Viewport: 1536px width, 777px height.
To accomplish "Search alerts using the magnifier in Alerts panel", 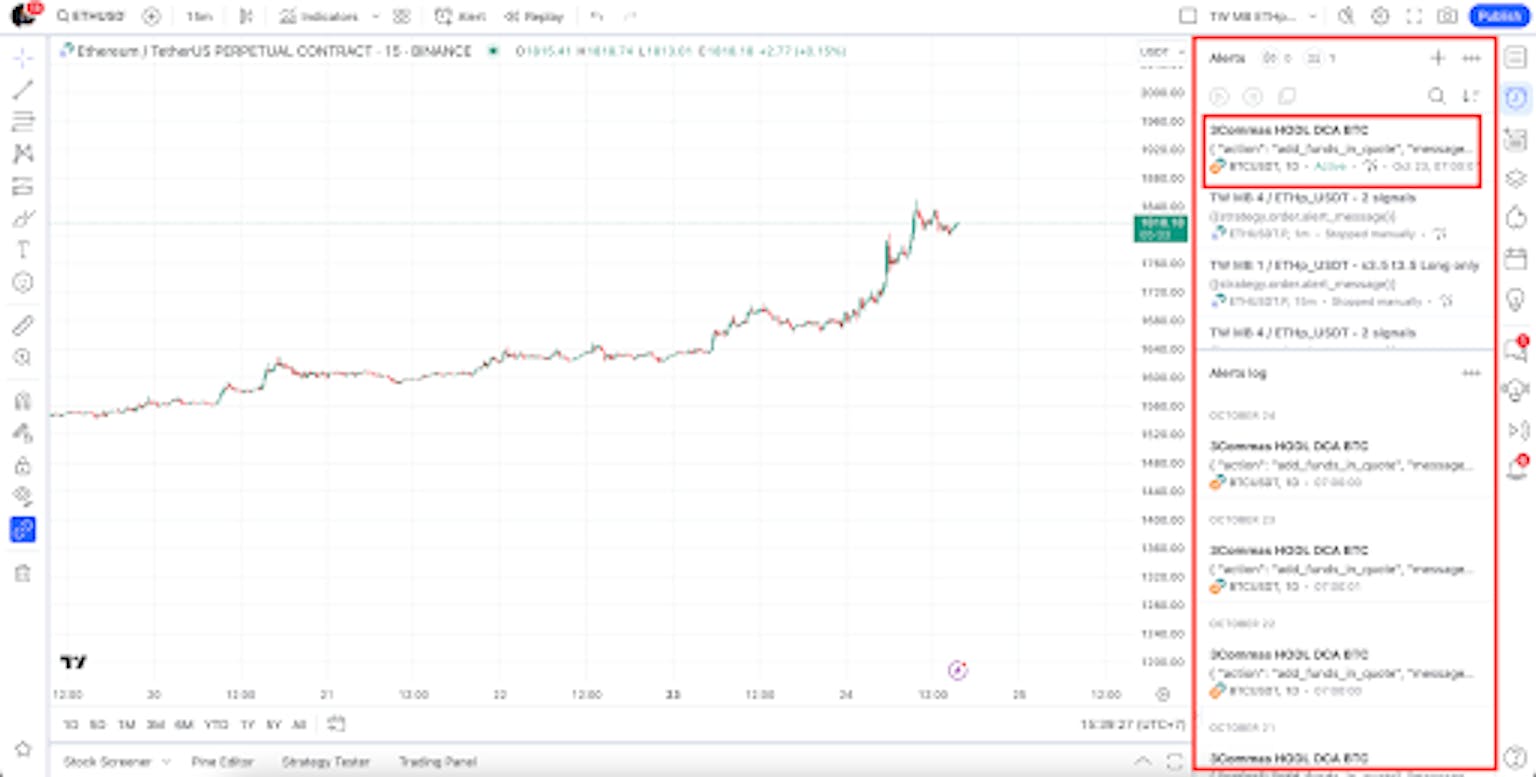I will point(1436,96).
